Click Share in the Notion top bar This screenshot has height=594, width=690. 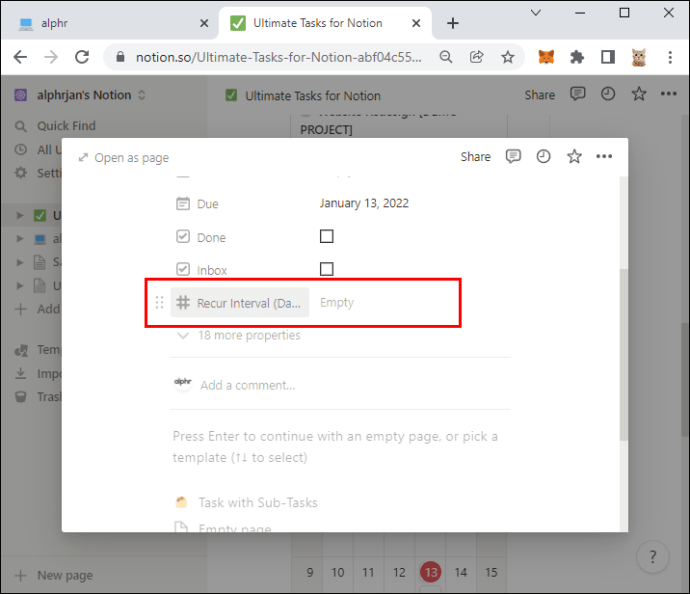point(540,95)
